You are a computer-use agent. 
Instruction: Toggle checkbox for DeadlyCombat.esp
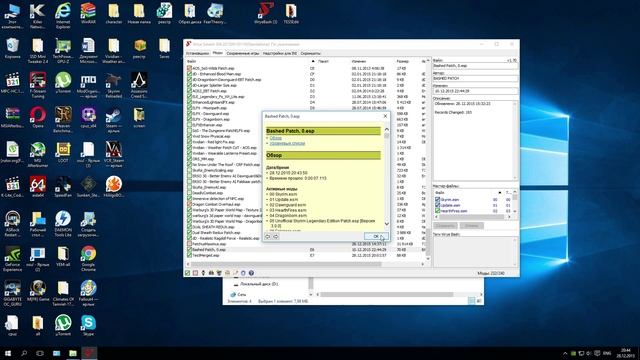[x=189, y=193]
